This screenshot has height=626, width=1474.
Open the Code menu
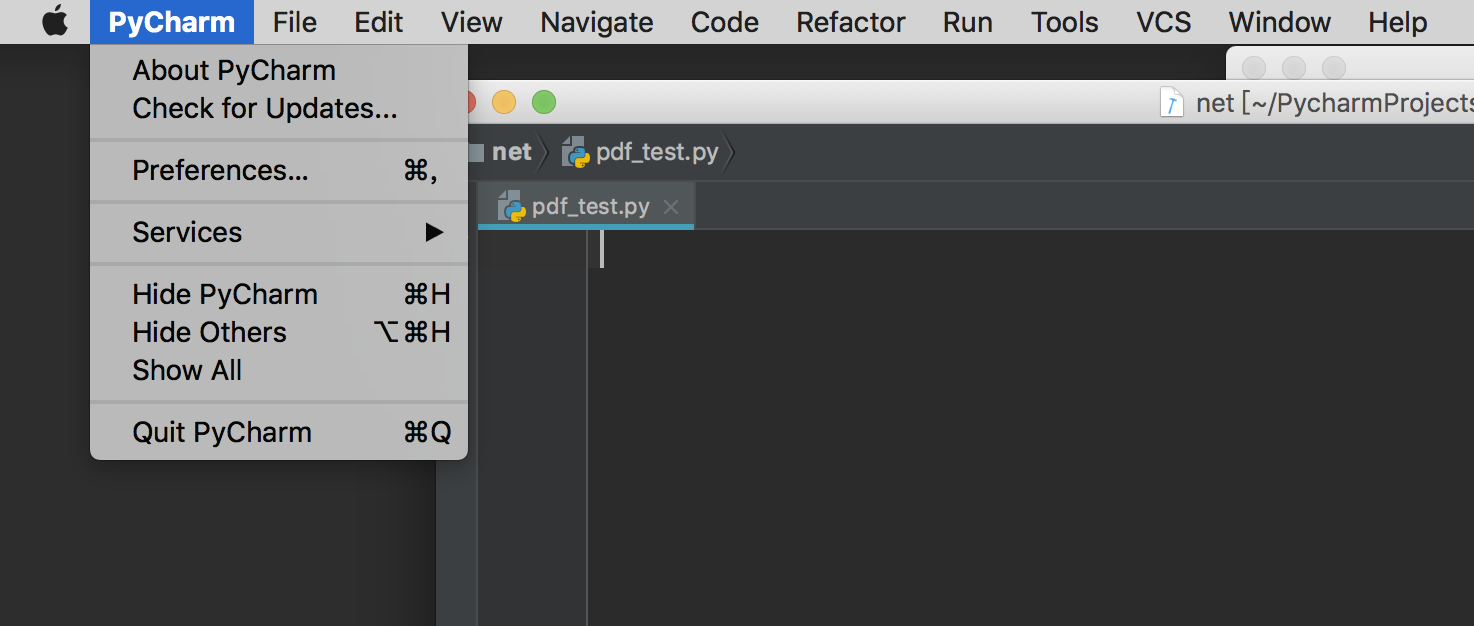(x=725, y=22)
